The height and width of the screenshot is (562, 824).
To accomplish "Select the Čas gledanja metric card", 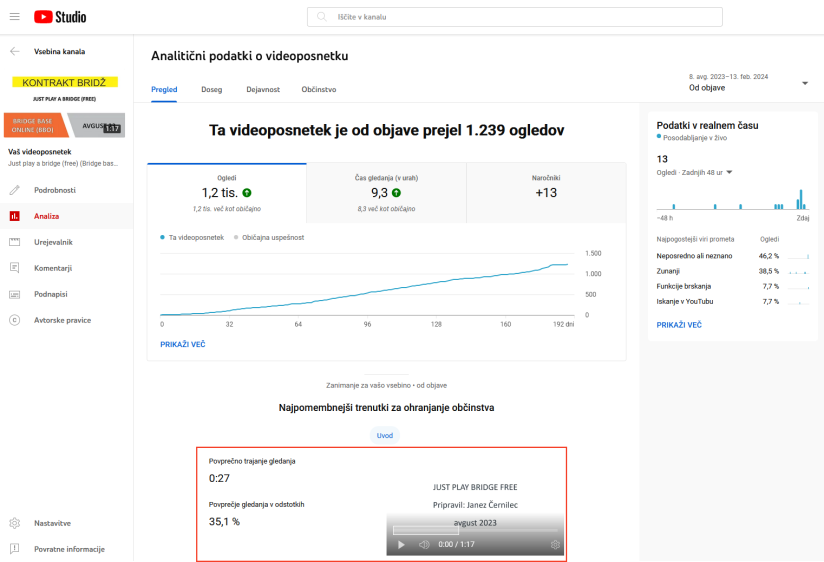I will point(385,193).
